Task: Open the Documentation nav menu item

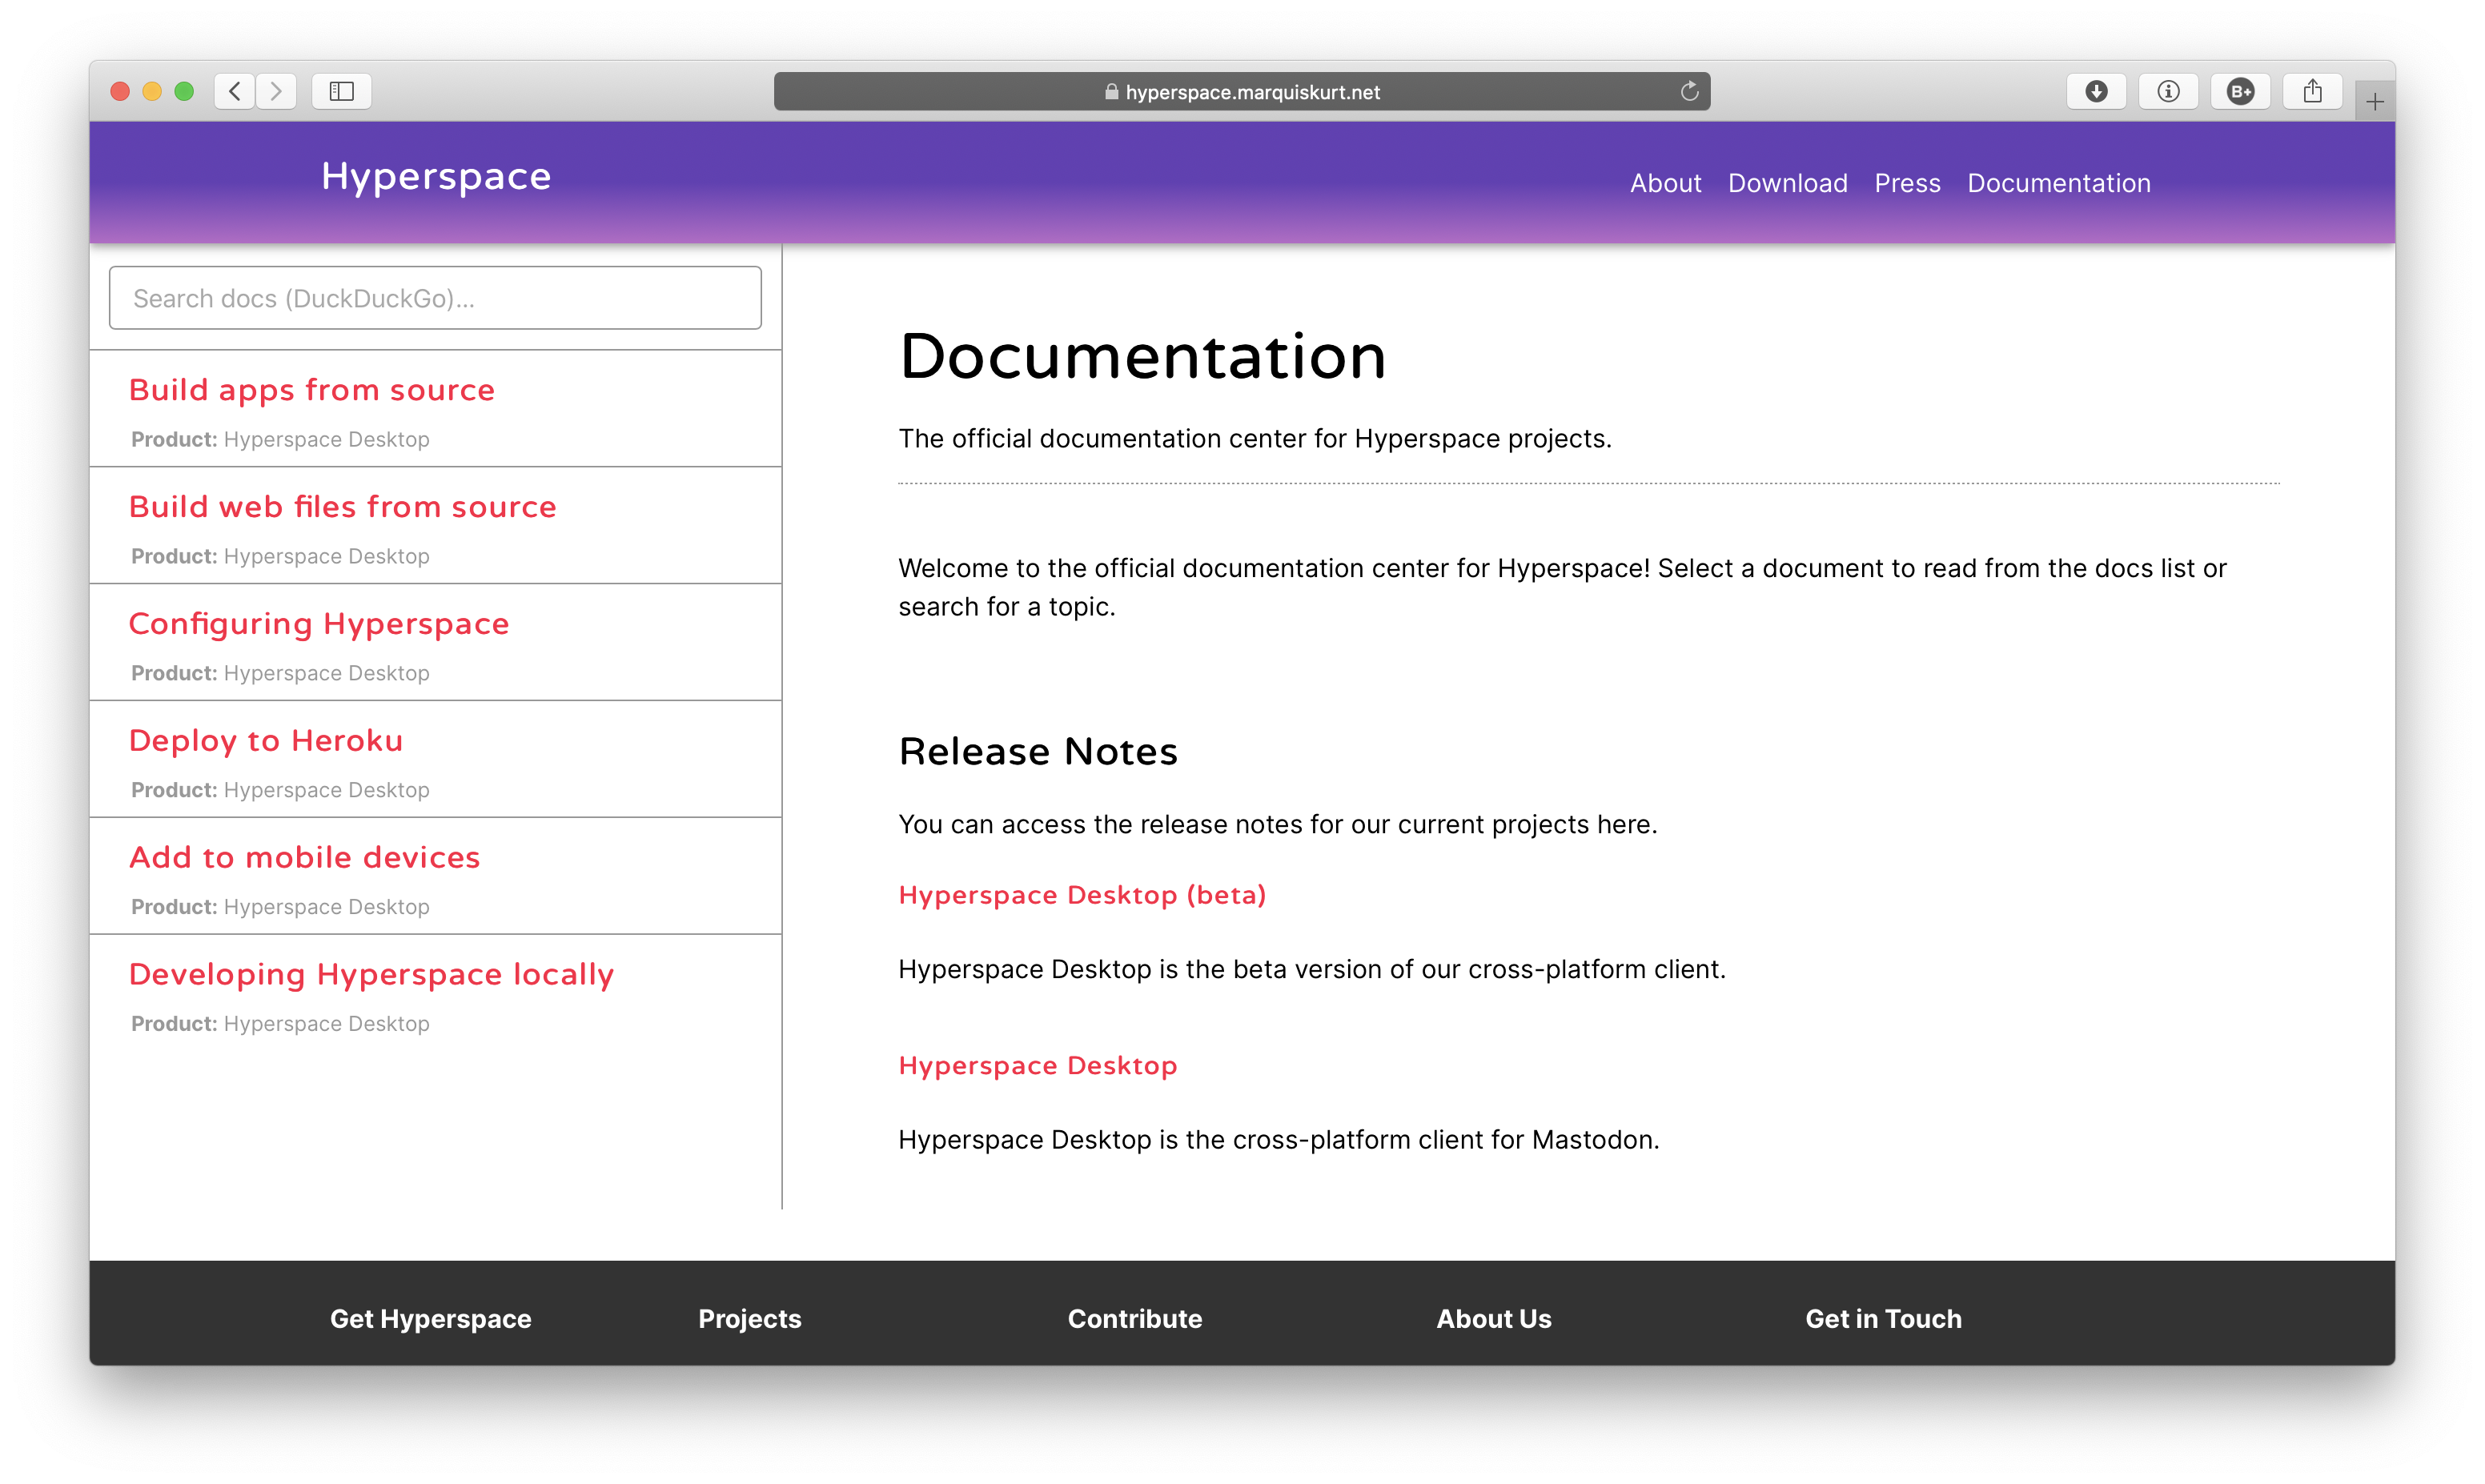Action: (x=2058, y=183)
